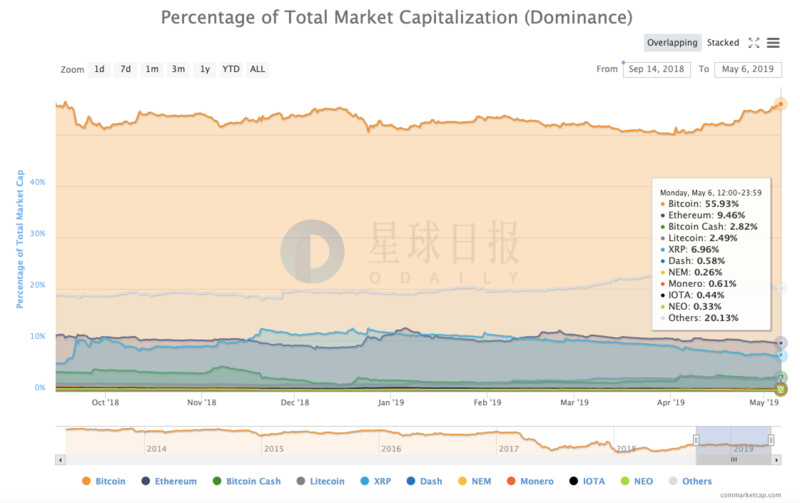Toggle Bitcoin series in legend
The height and width of the screenshot is (503, 800).
[x=104, y=481]
